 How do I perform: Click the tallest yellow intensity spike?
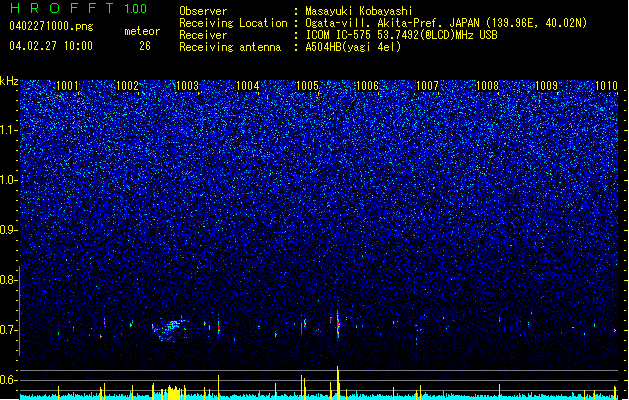coord(338,381)
